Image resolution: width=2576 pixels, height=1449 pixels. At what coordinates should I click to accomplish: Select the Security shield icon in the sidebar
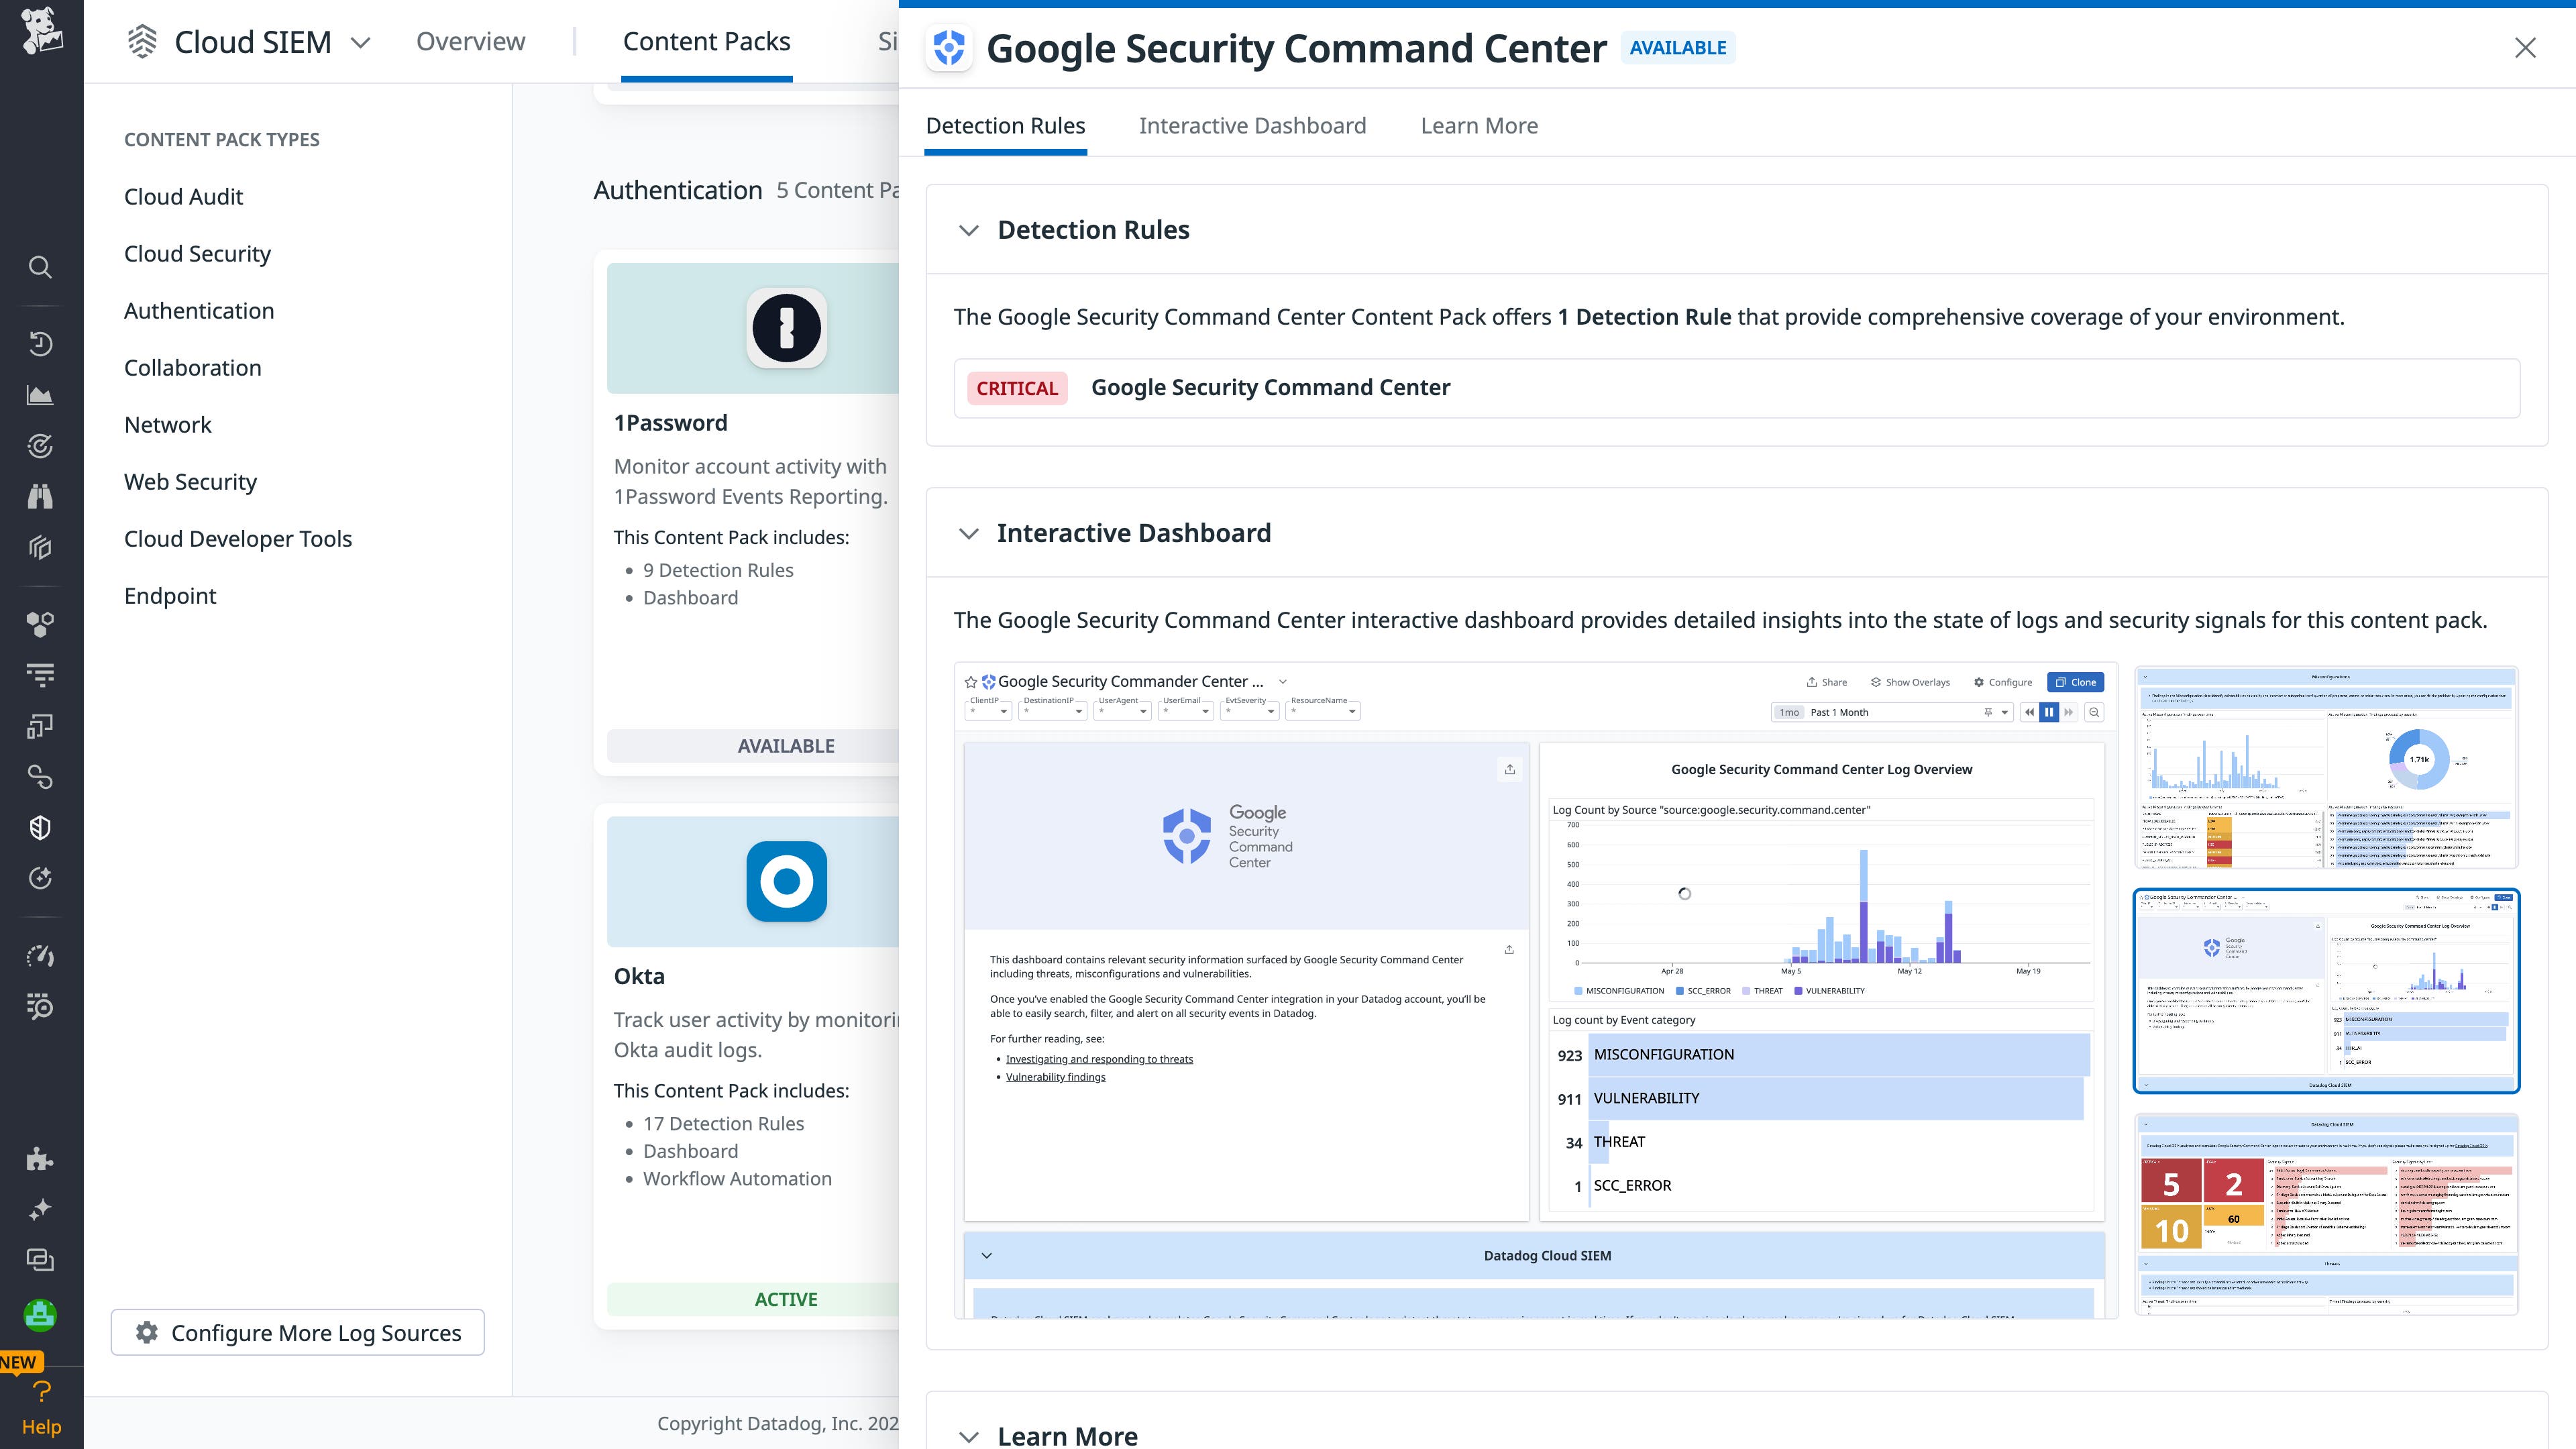(x=40, y=827)
